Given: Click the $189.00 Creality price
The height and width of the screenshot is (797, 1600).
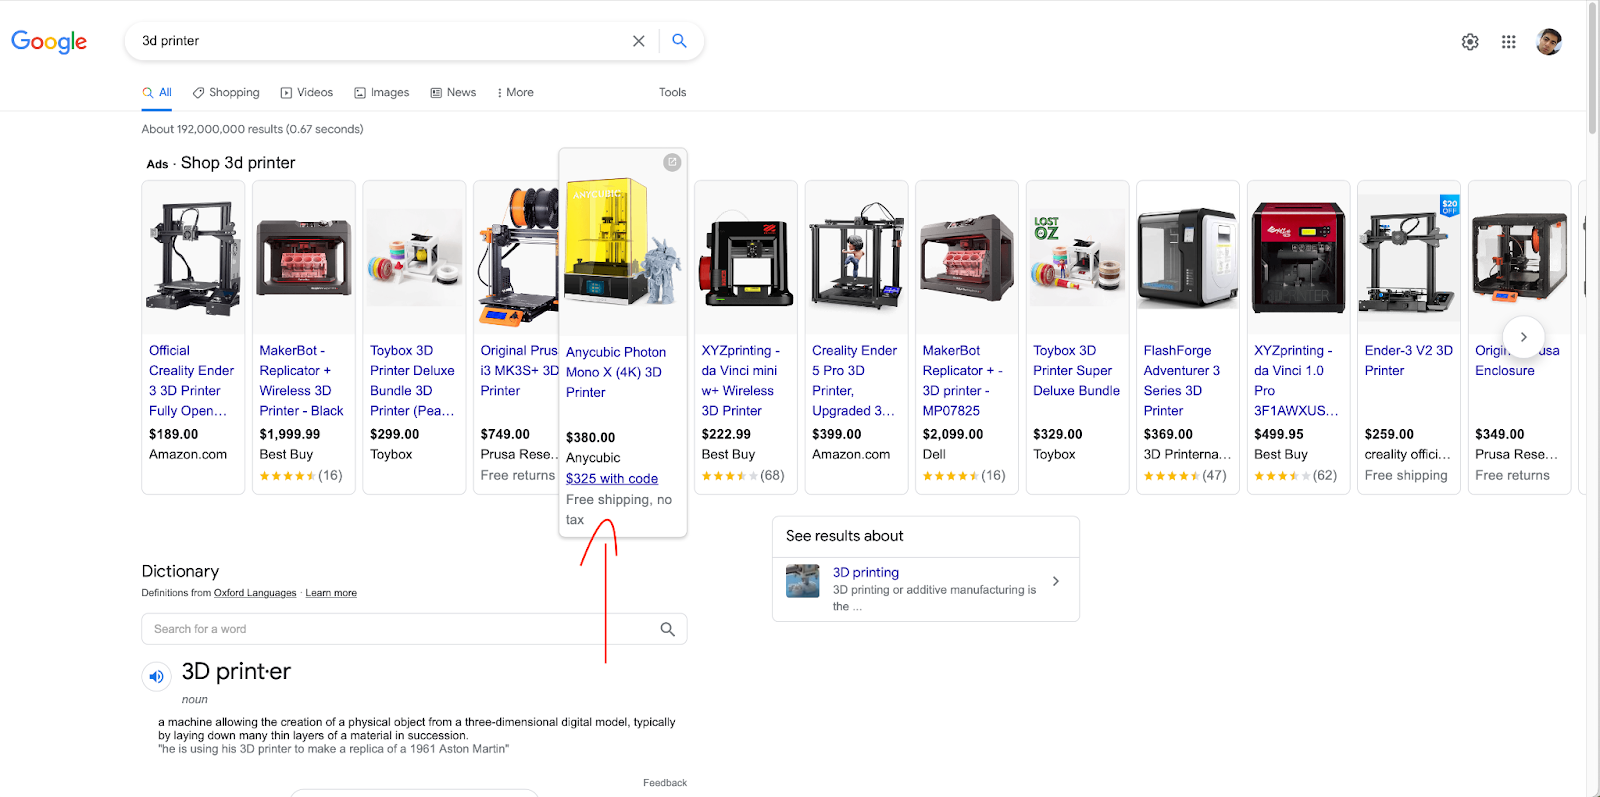Looking at the screenshot, I should coord(174,434).
